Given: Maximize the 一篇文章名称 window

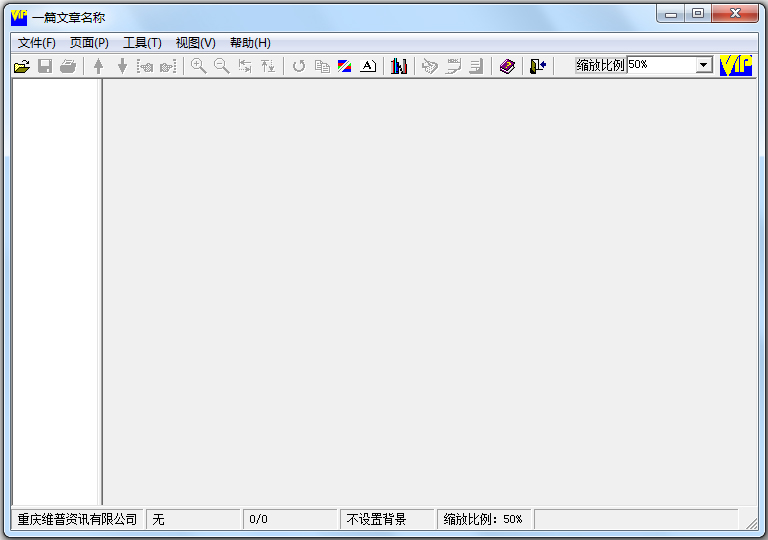Looking at the screenshot, I should tap(698, 14).
